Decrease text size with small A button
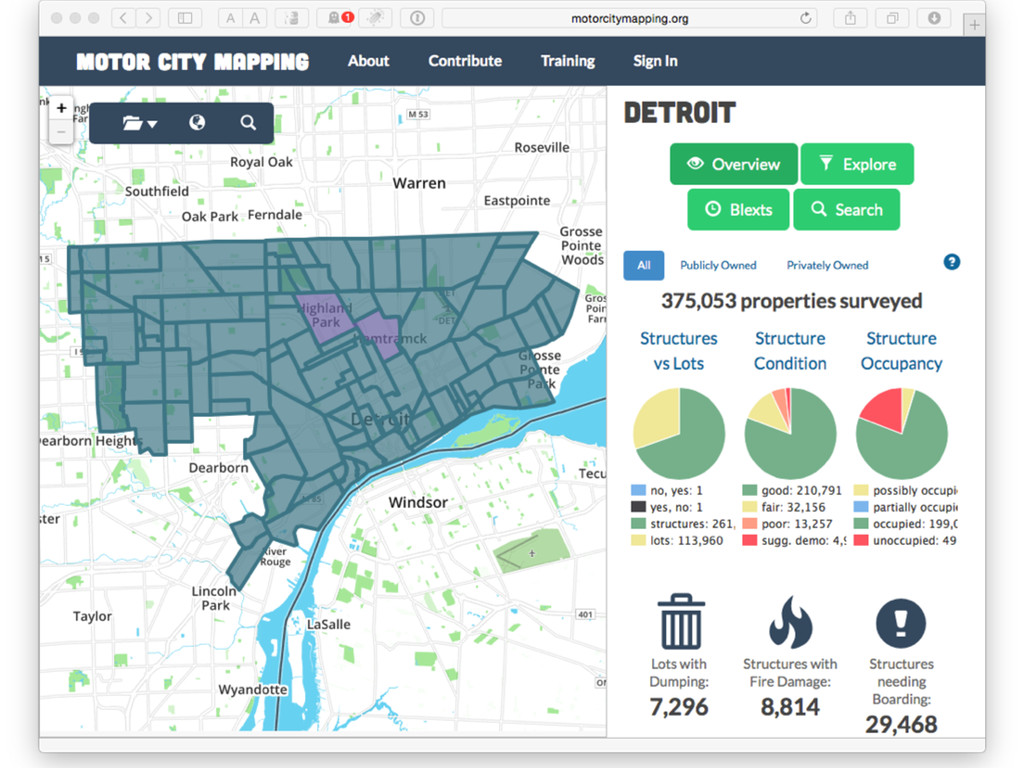The height and width of the screenshot is (768, 1024). [230, 18]
